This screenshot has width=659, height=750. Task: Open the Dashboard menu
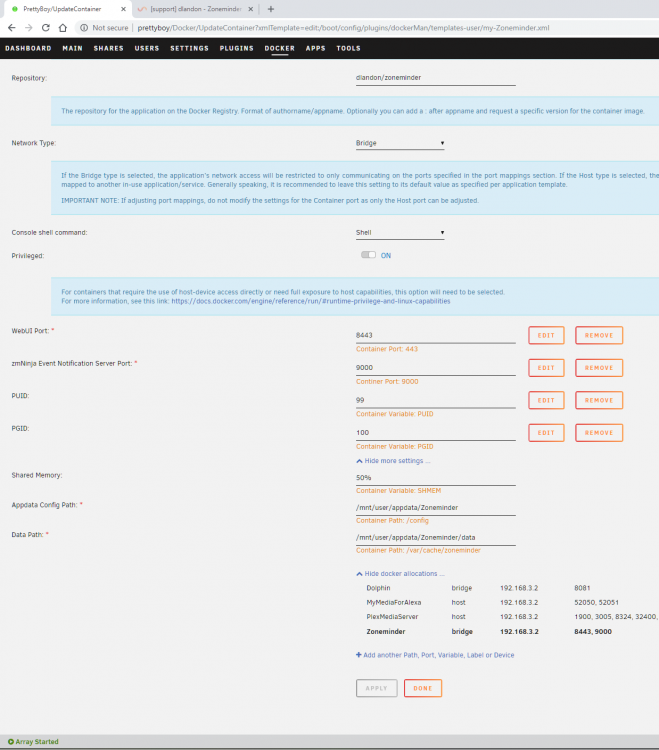(x=28, y=48)
